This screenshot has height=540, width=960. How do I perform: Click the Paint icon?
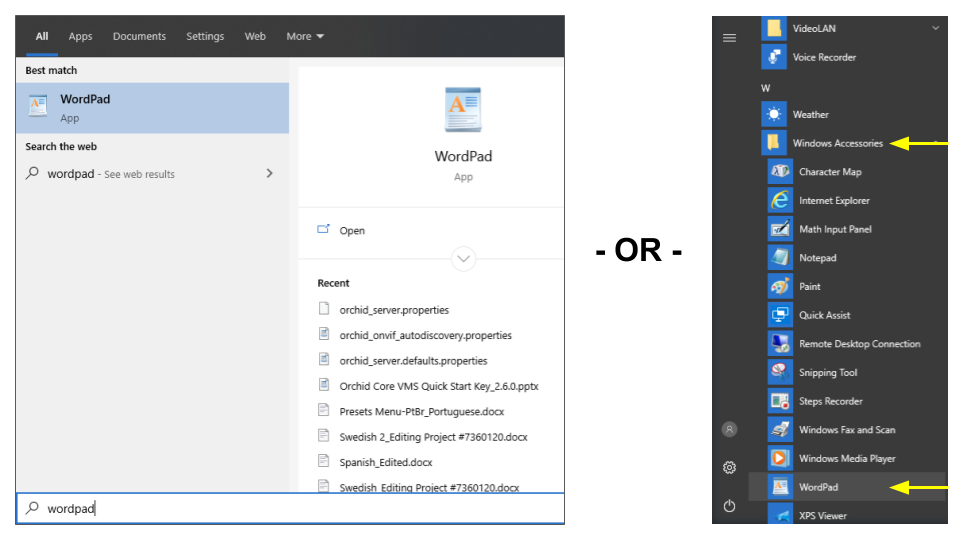pos(780,286)
